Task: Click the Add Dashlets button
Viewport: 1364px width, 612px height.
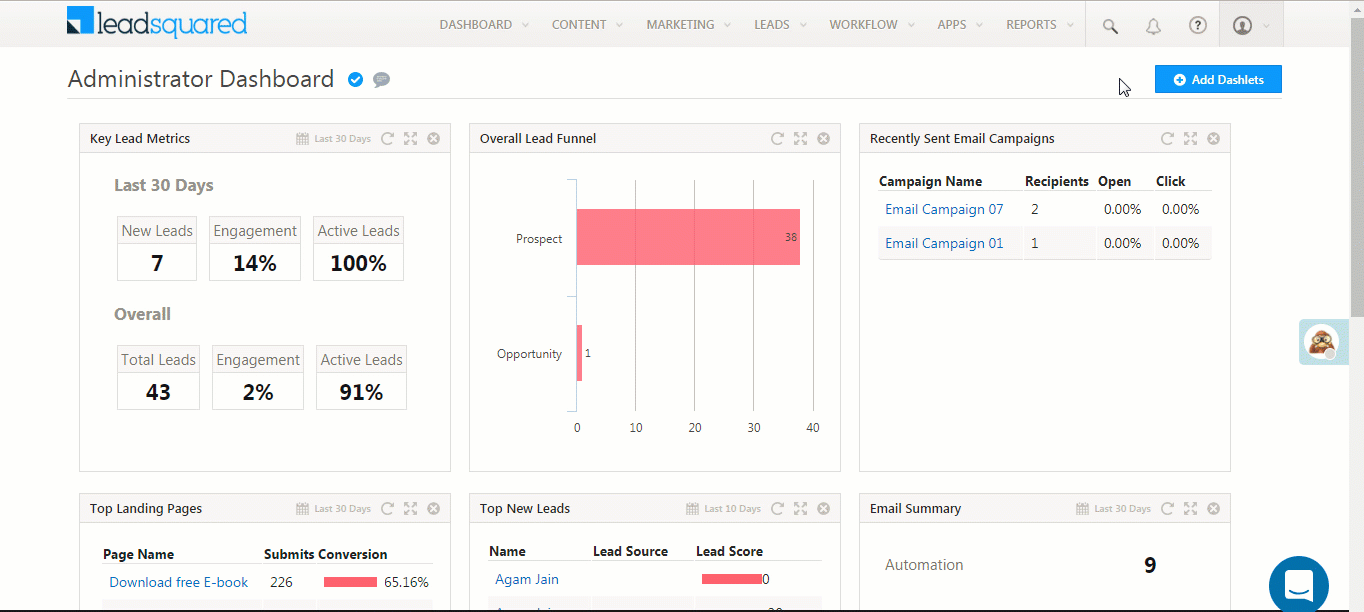Action: pyautogui.click(x=1218, y=80)
